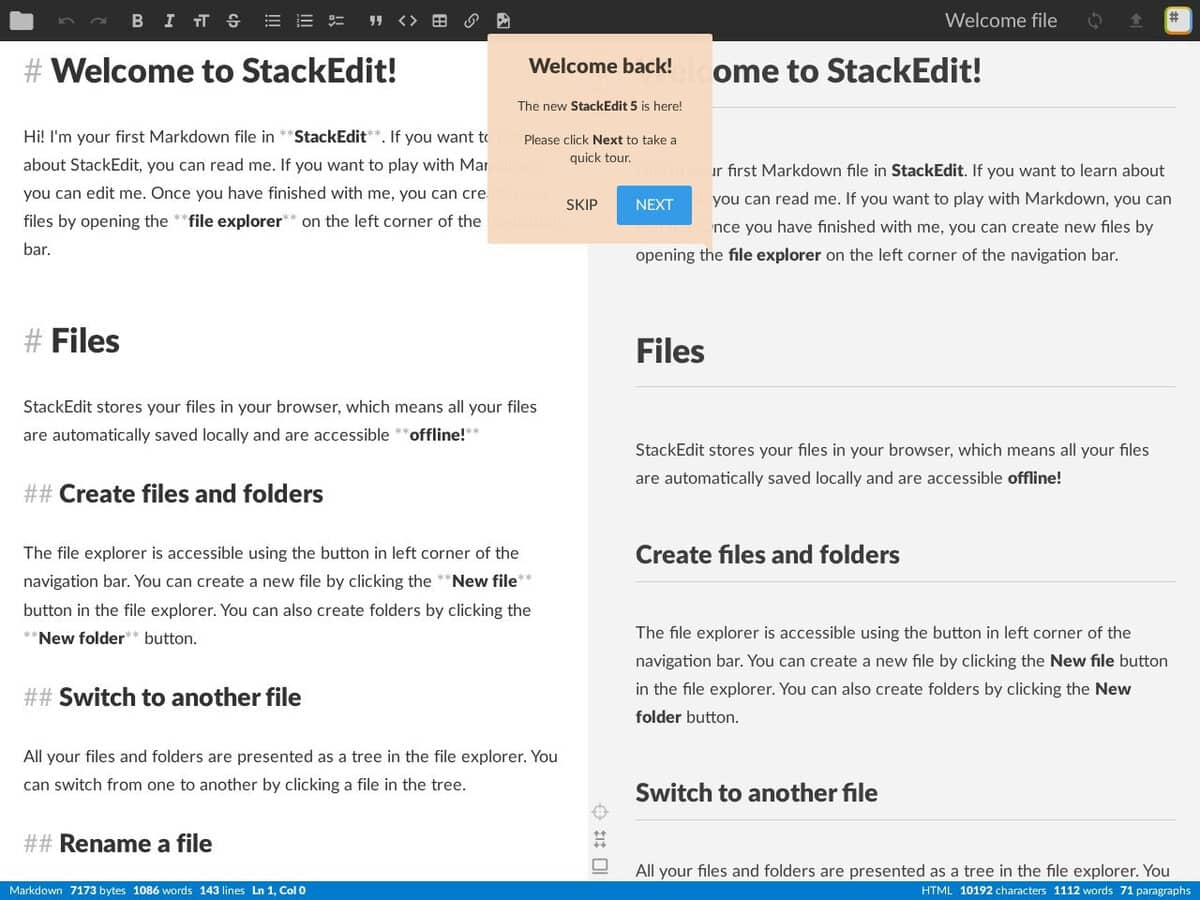Click the '# Files' heading in the editor

click(x=71, y=341)
